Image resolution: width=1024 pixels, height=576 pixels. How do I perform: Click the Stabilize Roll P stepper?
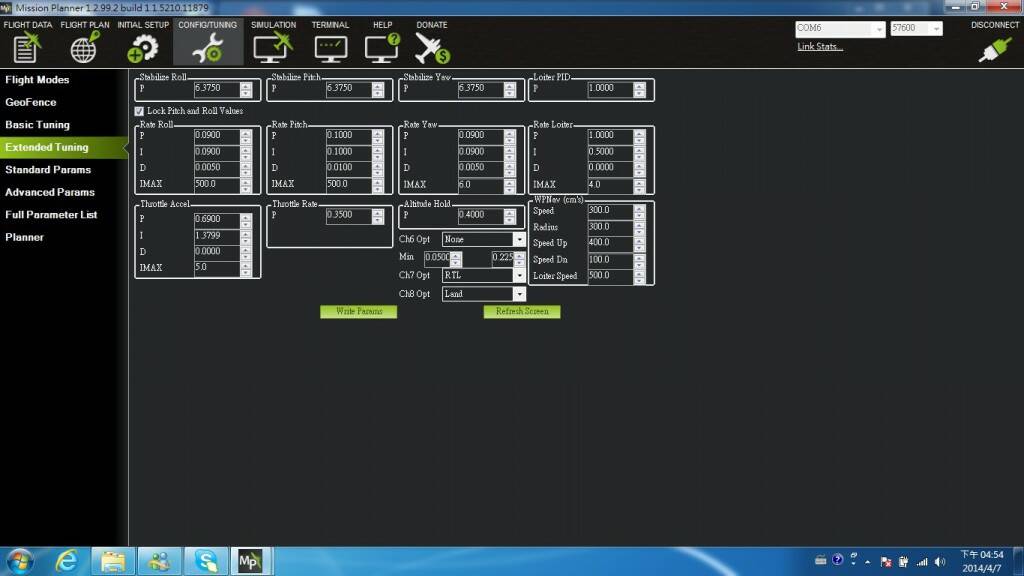click(x=246, y=89)
